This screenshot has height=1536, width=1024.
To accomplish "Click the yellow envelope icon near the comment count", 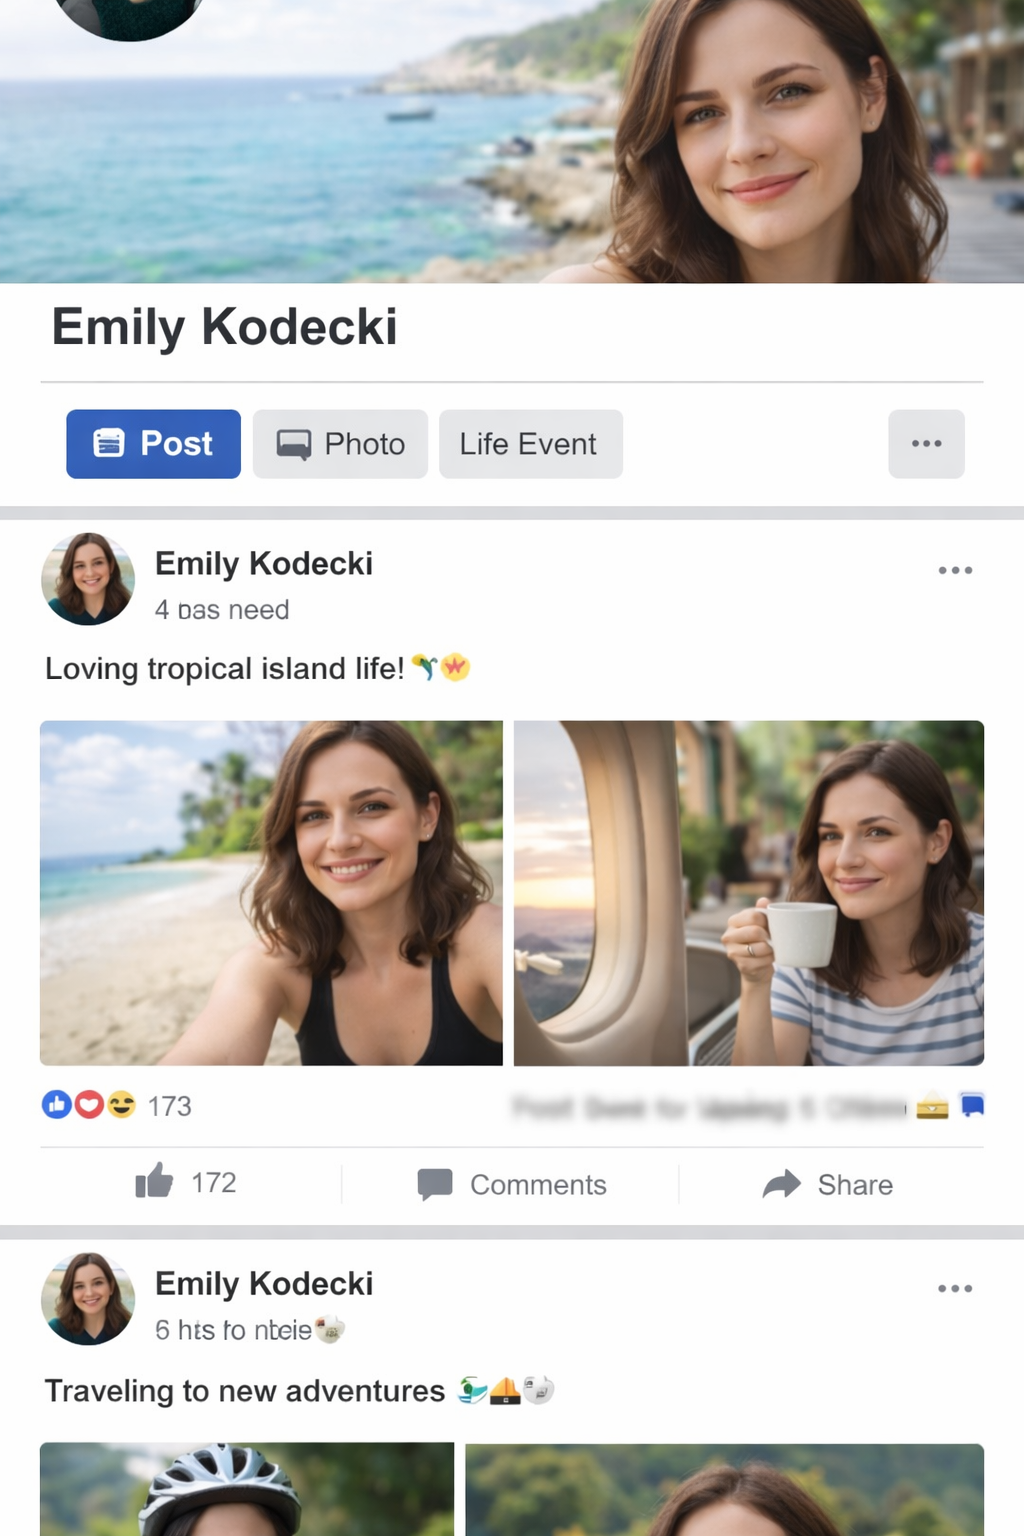I will point(930,1105).
